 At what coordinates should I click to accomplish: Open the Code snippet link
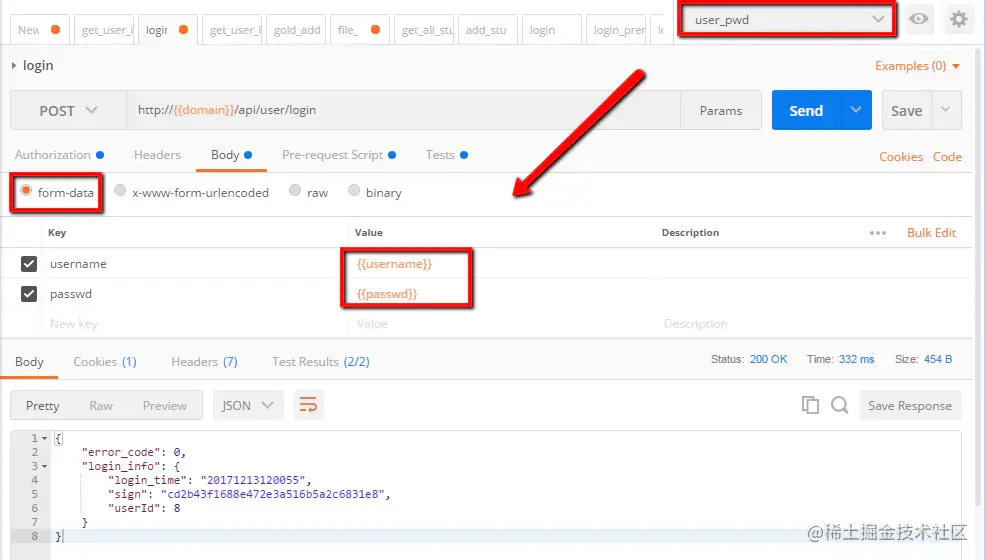(x=947, y=156)
